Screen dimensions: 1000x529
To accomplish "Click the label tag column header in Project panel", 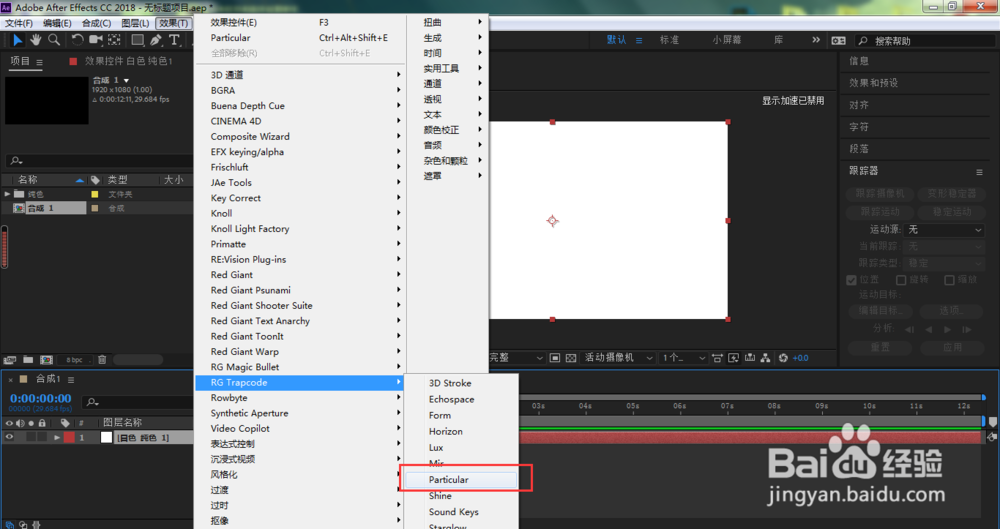I will point(95,180).
